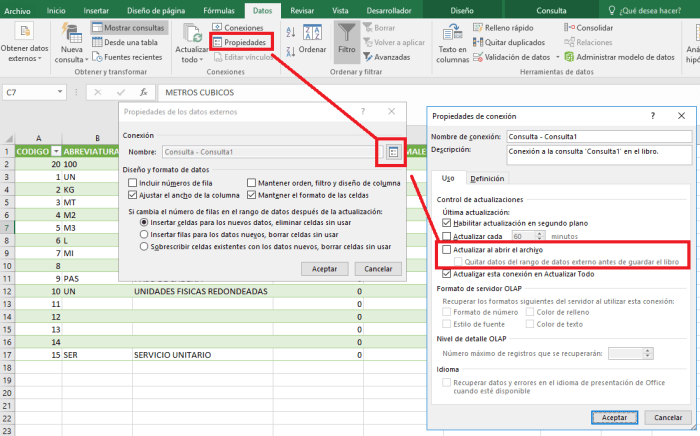Select row header 17
The image size is (700, 436).
click(7, 355)
